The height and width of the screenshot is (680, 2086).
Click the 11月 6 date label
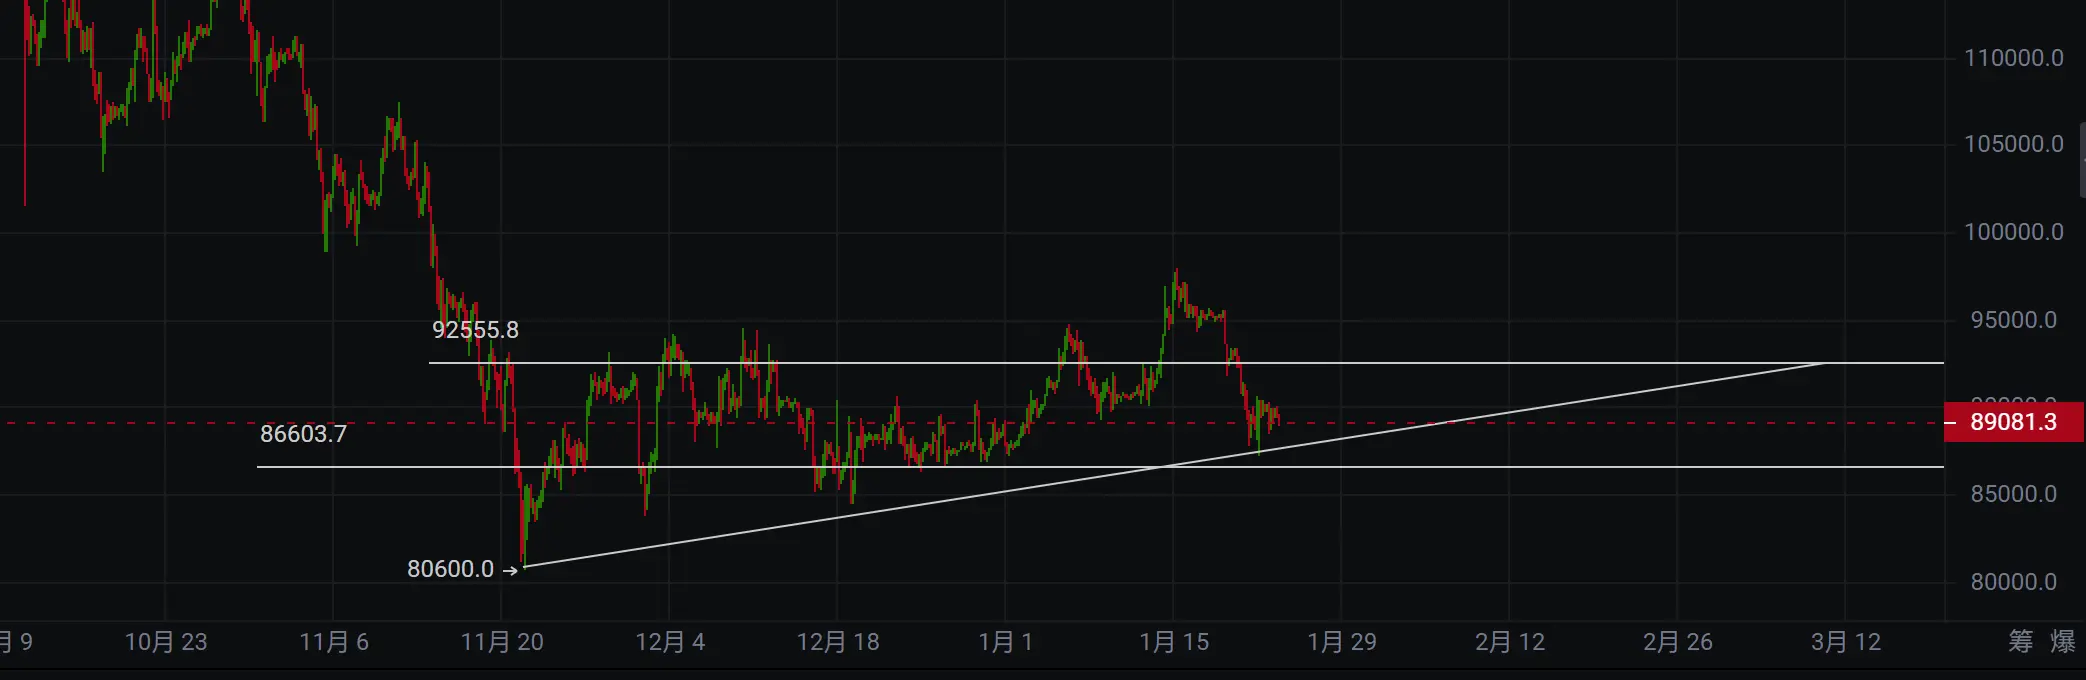coord(334,642)
